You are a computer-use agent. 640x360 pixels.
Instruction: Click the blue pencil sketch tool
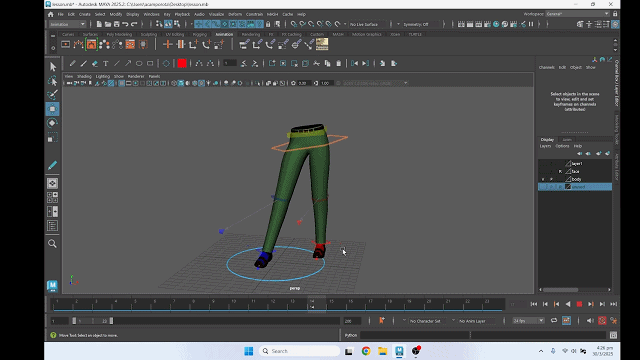(53, 165)
